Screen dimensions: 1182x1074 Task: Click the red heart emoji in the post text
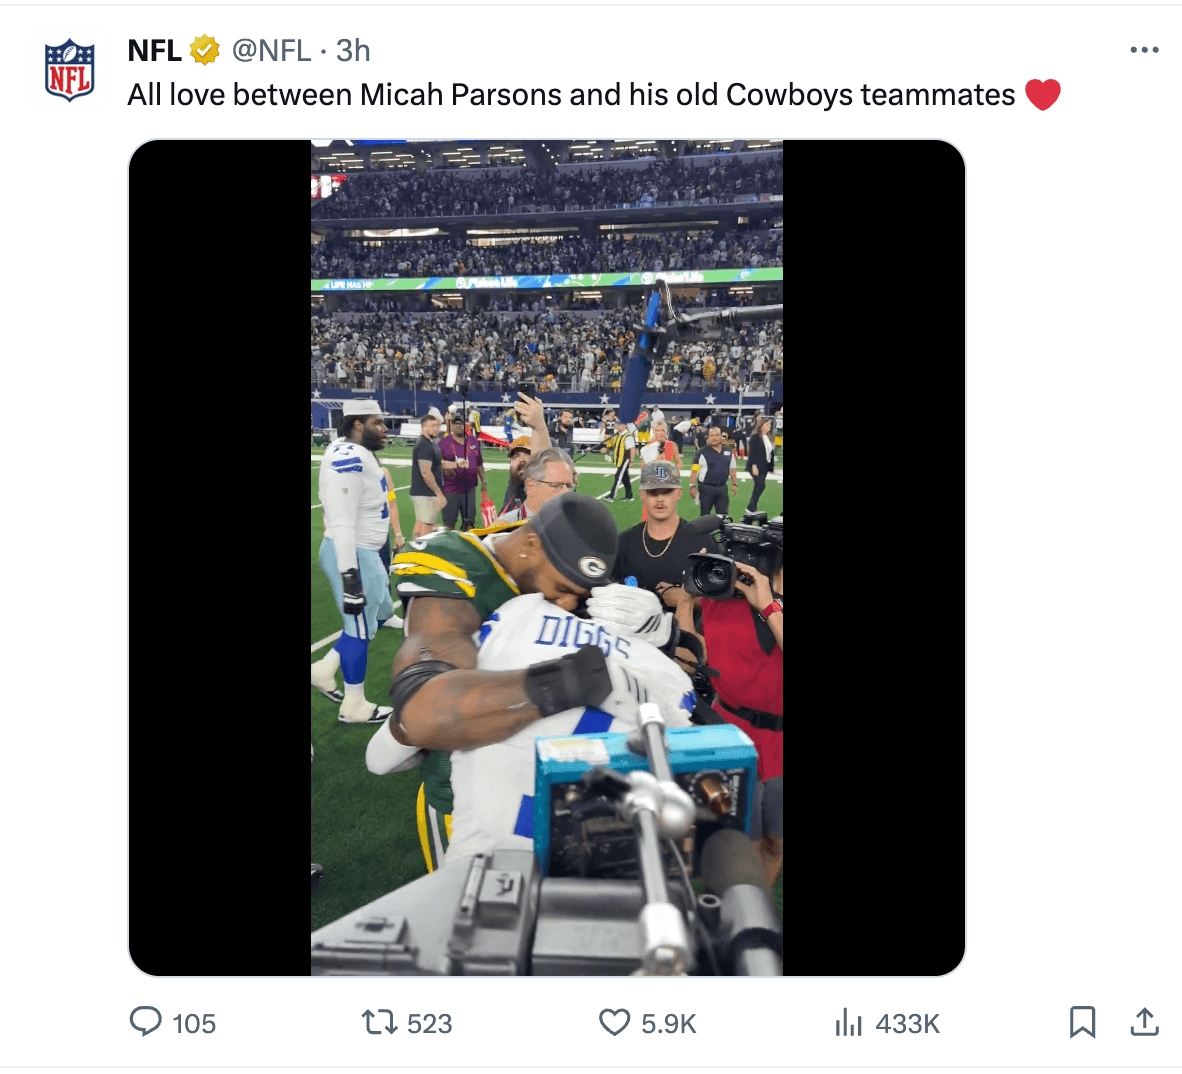(1043, 95)
